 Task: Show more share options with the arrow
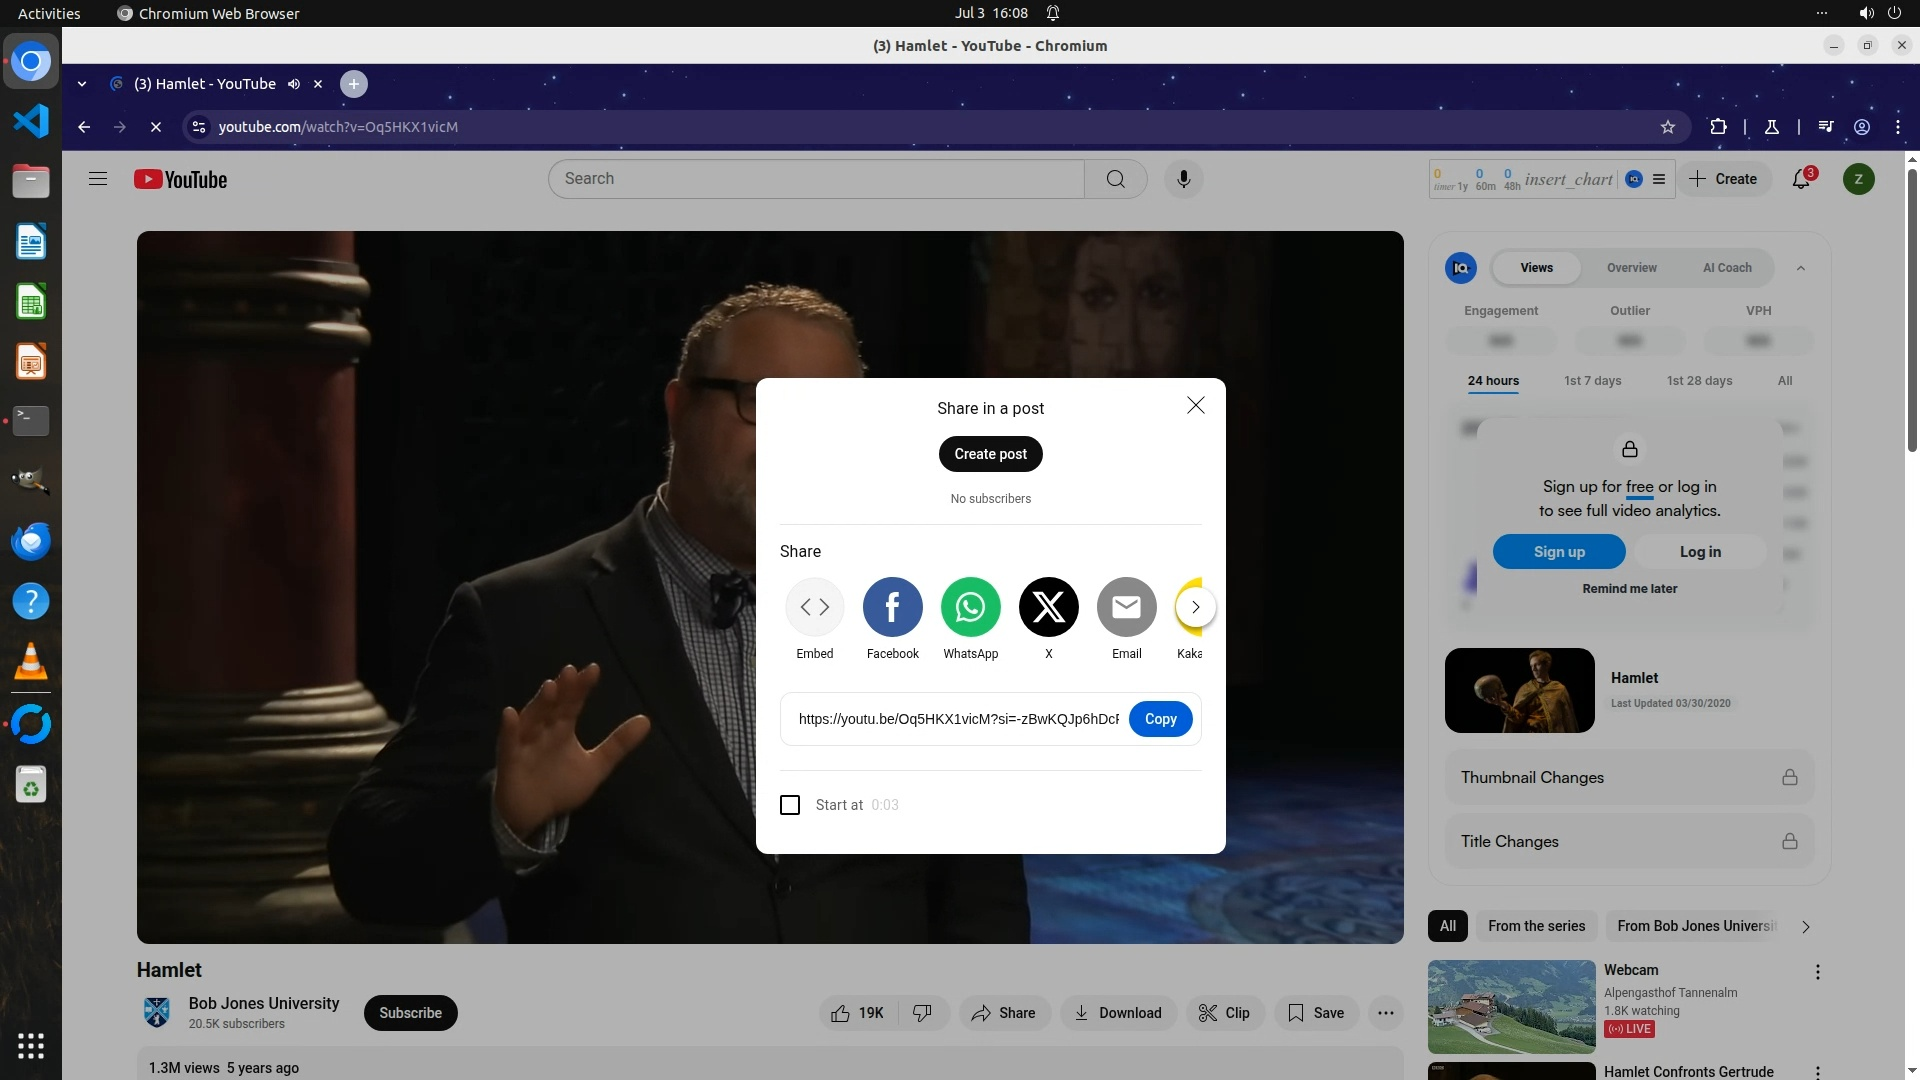click(x=1195, y=607)
